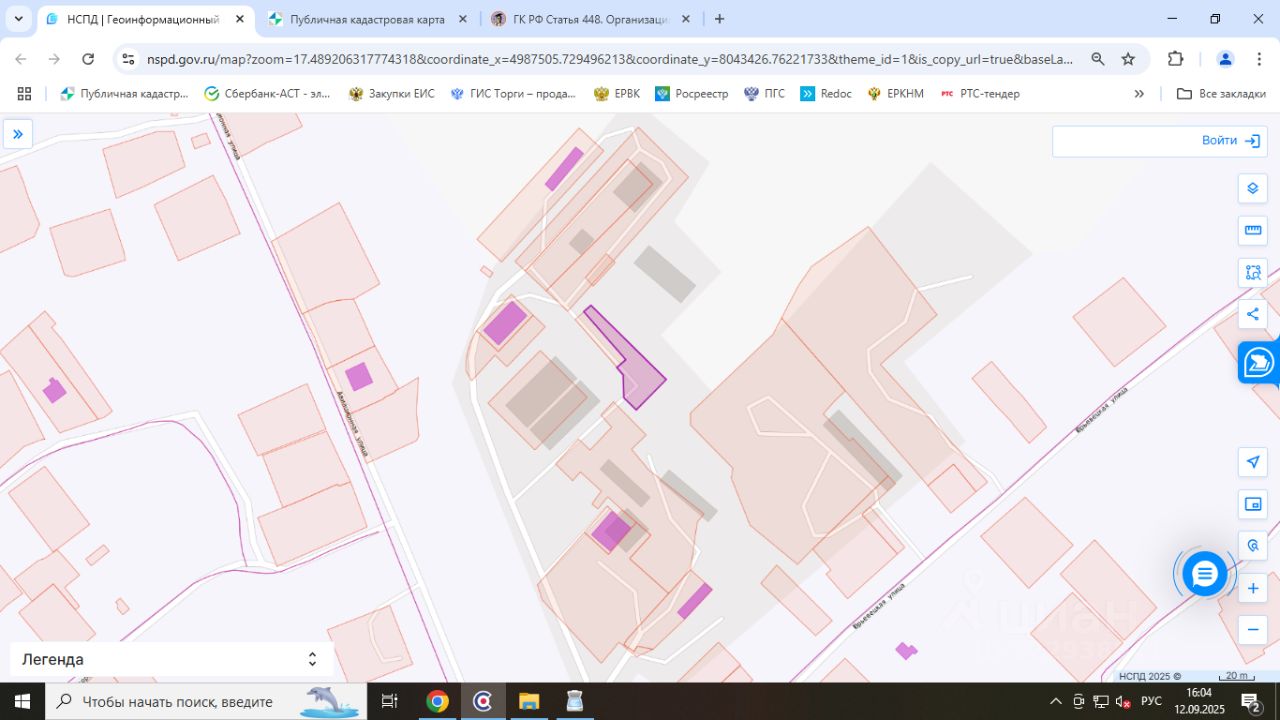Open the Chrome profile menu
The height and width of the screenshot is (720, 1280).
click(1225, 59)
